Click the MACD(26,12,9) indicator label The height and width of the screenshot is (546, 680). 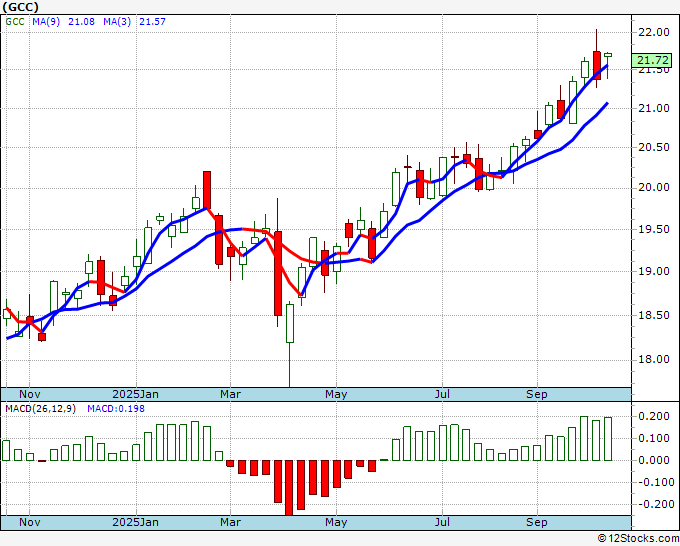(40, 409)
